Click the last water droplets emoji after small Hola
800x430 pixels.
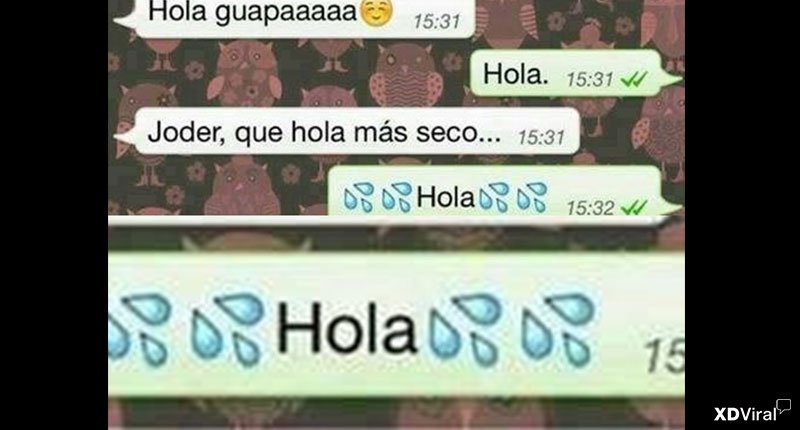532,197
